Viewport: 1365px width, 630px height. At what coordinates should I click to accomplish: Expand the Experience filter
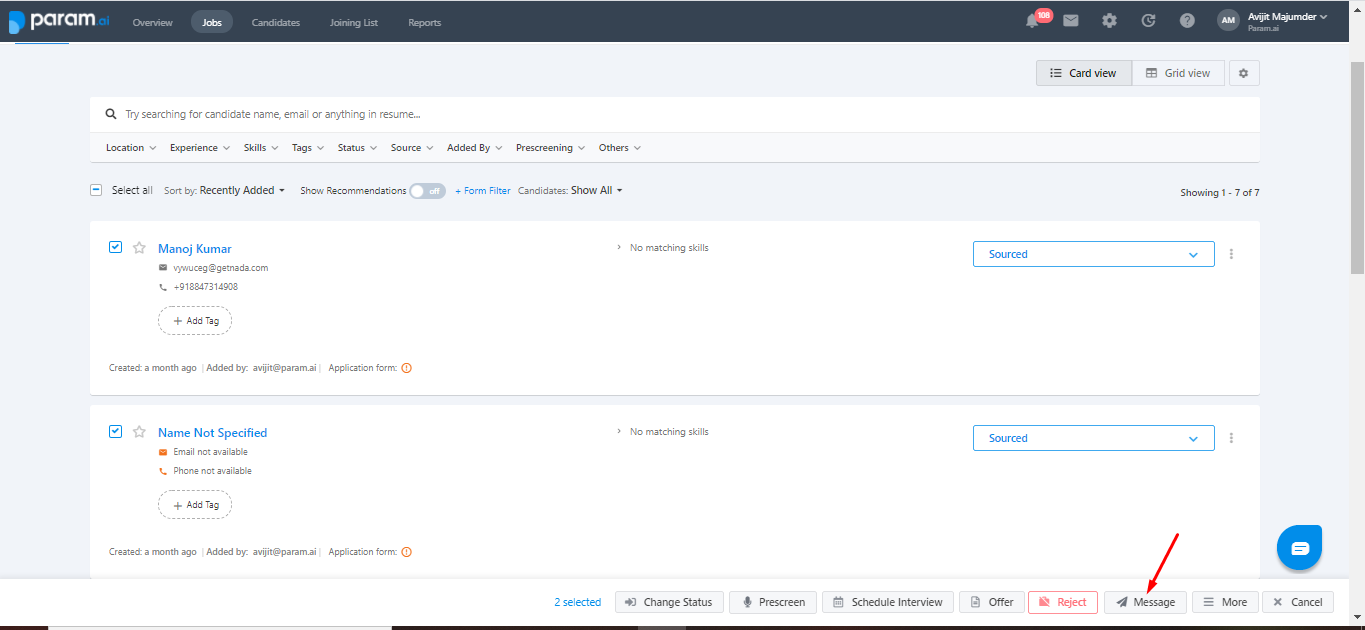pos(199,148)
